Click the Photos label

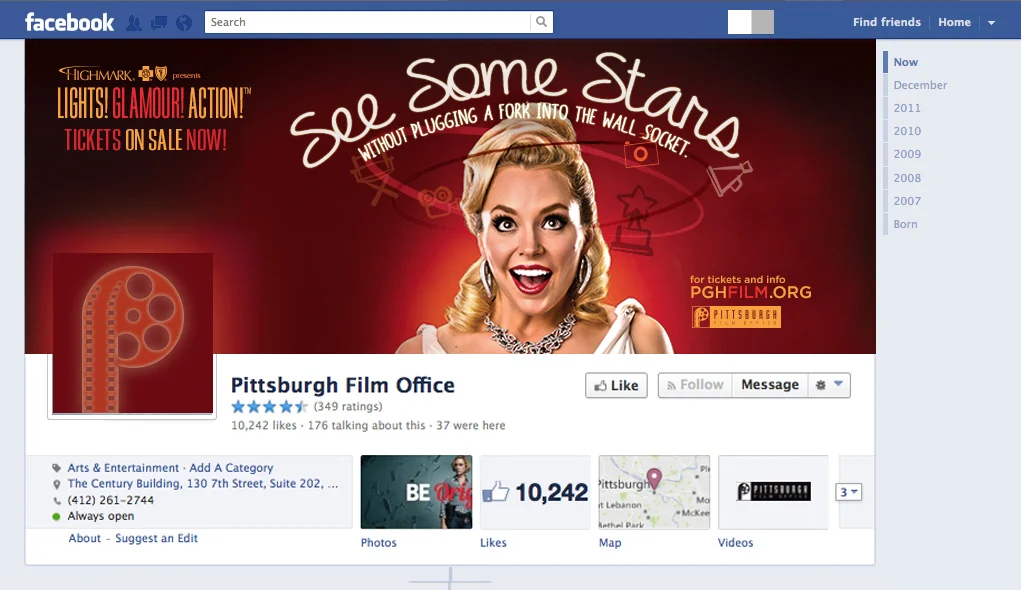378,542
